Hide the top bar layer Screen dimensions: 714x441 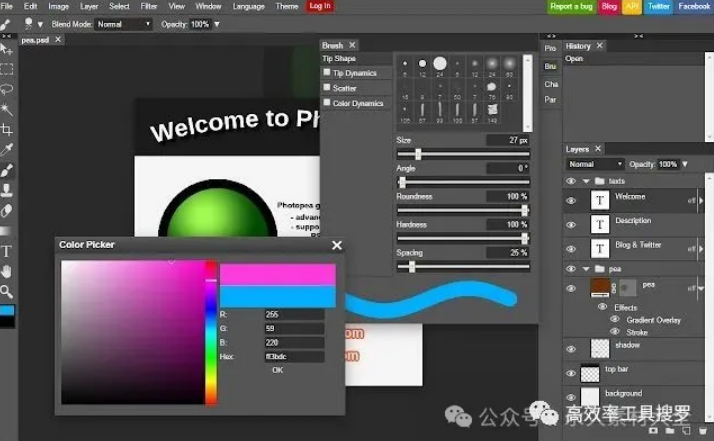[x=571, y=374]
